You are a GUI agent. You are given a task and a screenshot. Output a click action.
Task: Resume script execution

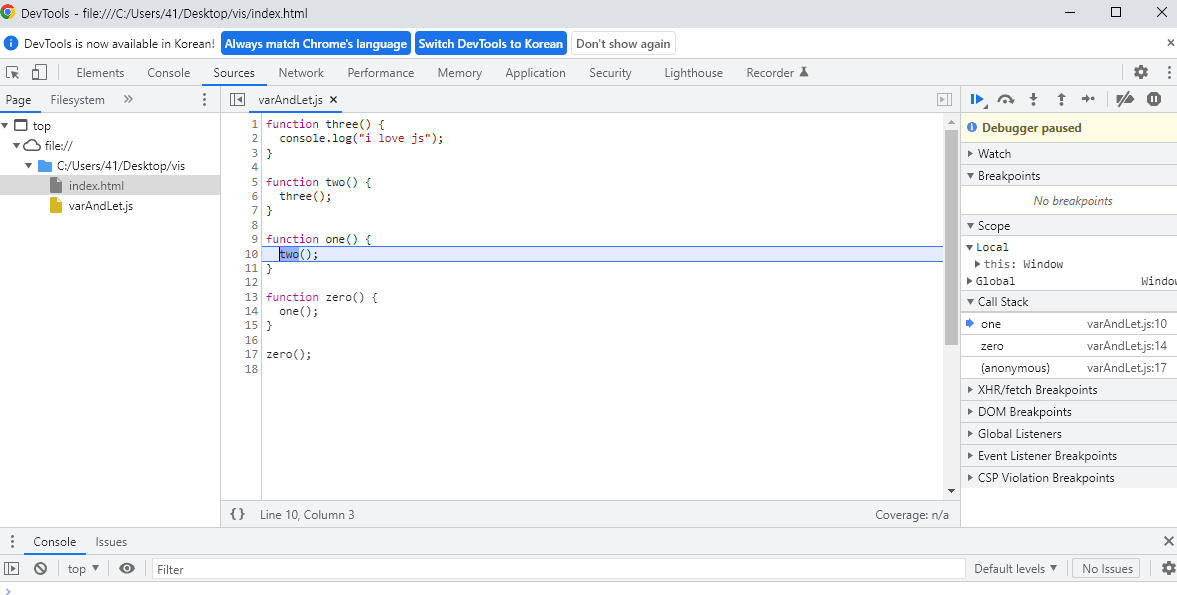tap(977, 99)
